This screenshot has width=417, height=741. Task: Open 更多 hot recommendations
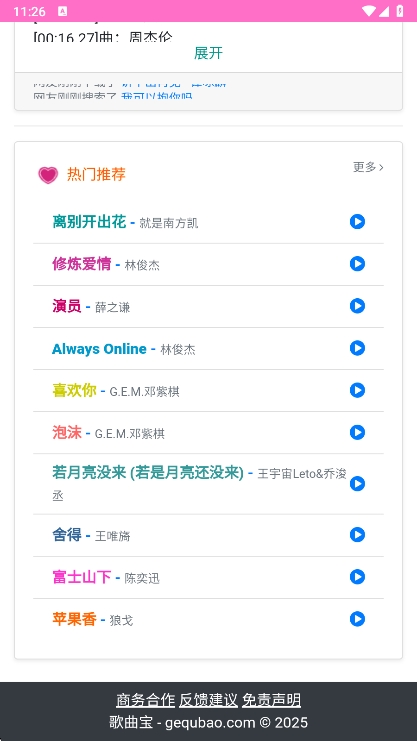click(x=368, y=167)
